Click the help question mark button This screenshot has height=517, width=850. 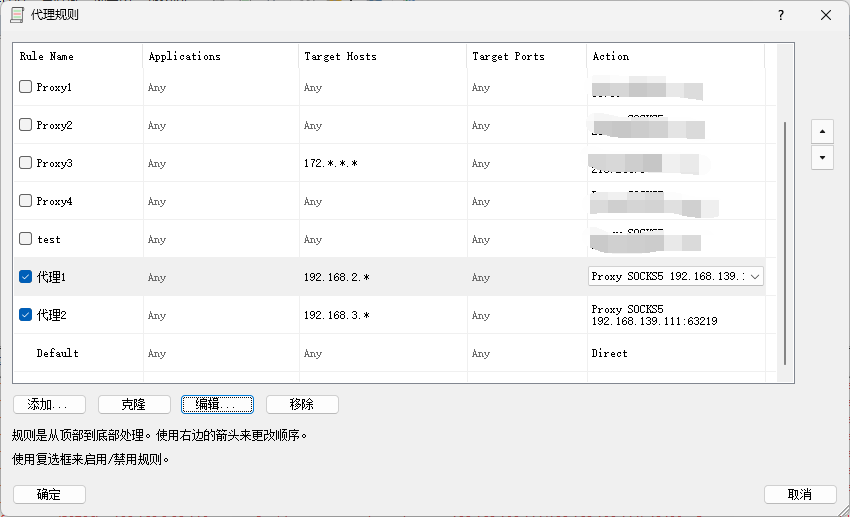point(781,15)
